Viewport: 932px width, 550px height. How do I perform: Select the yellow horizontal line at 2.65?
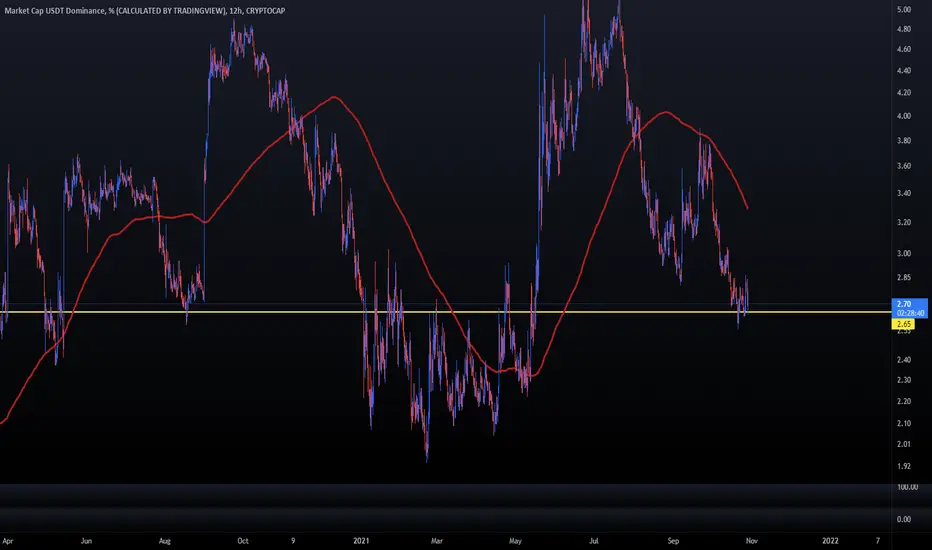446,312
